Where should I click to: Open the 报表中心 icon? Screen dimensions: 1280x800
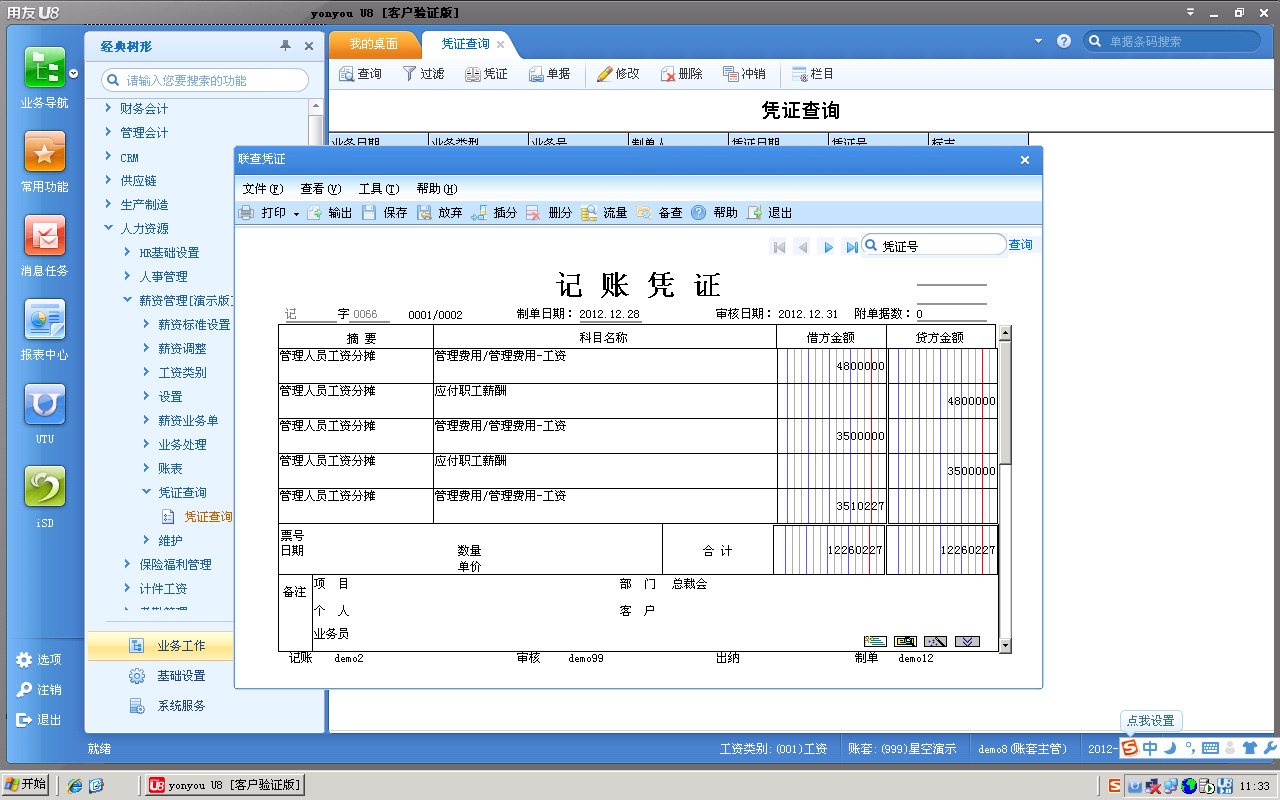(x=45, y=320)
